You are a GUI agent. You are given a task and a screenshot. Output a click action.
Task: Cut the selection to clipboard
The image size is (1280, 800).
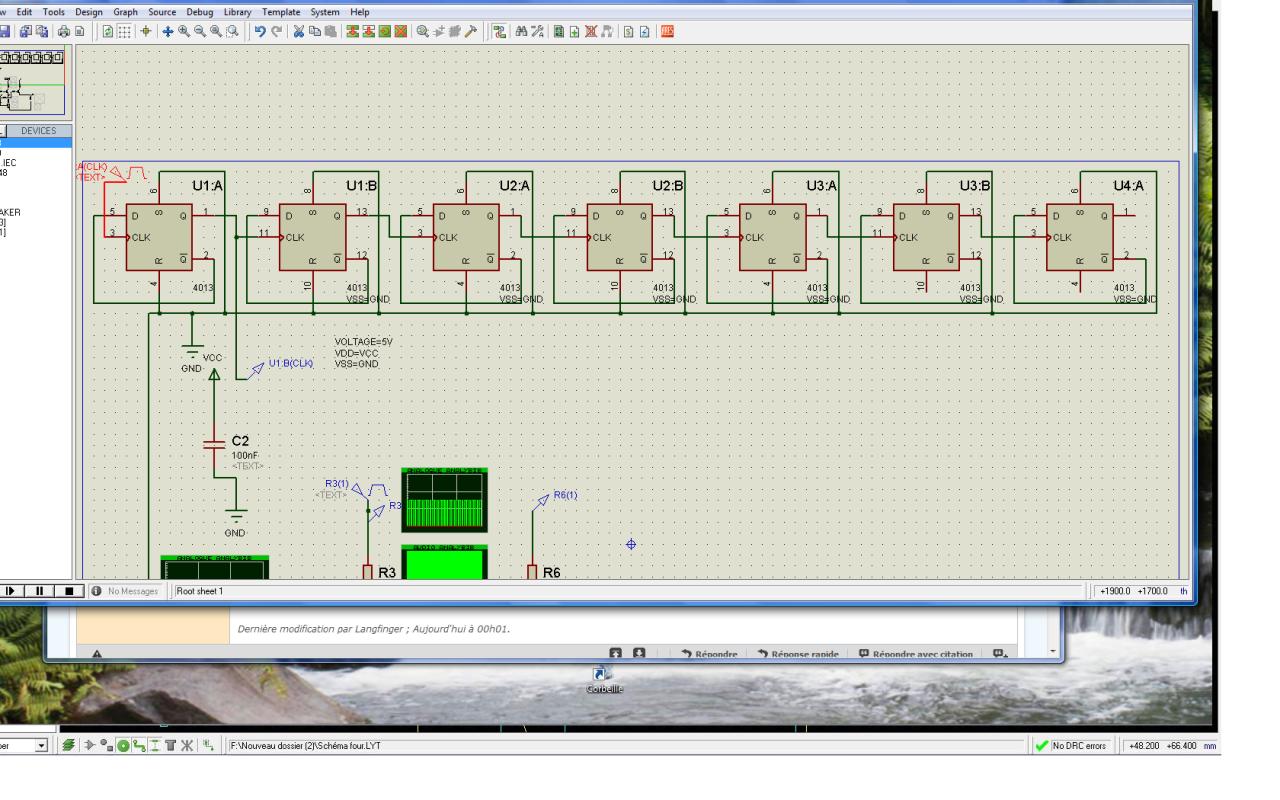tap(298, 31)
